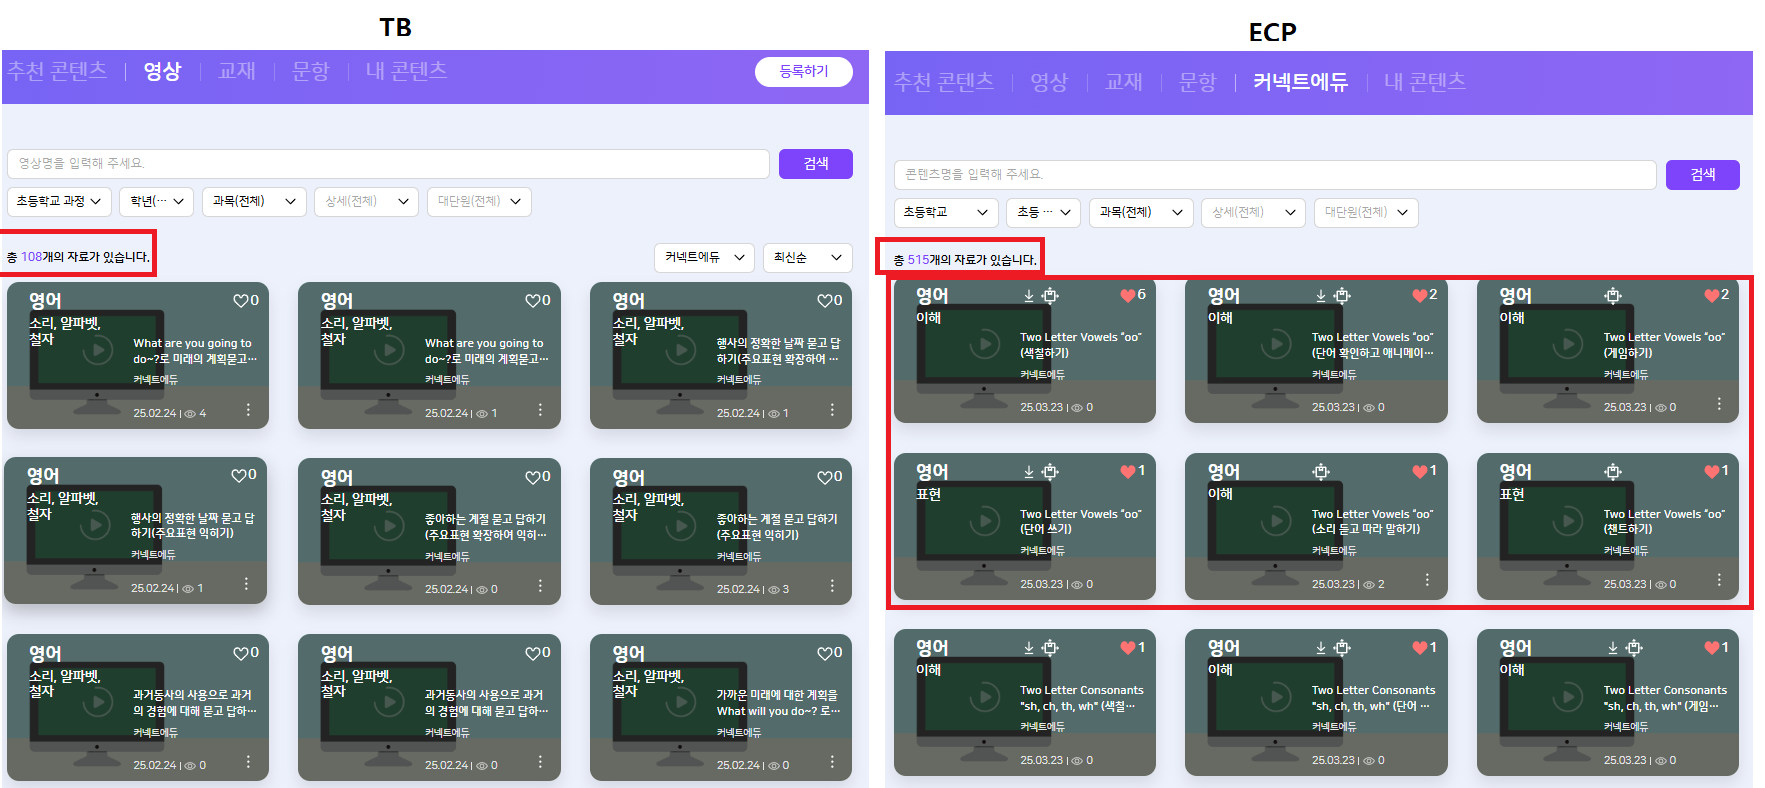Viewport: 1765px width, 788px height.
Task: Download the "oo" 색칠하기 card content
Action: [1028, 296]
